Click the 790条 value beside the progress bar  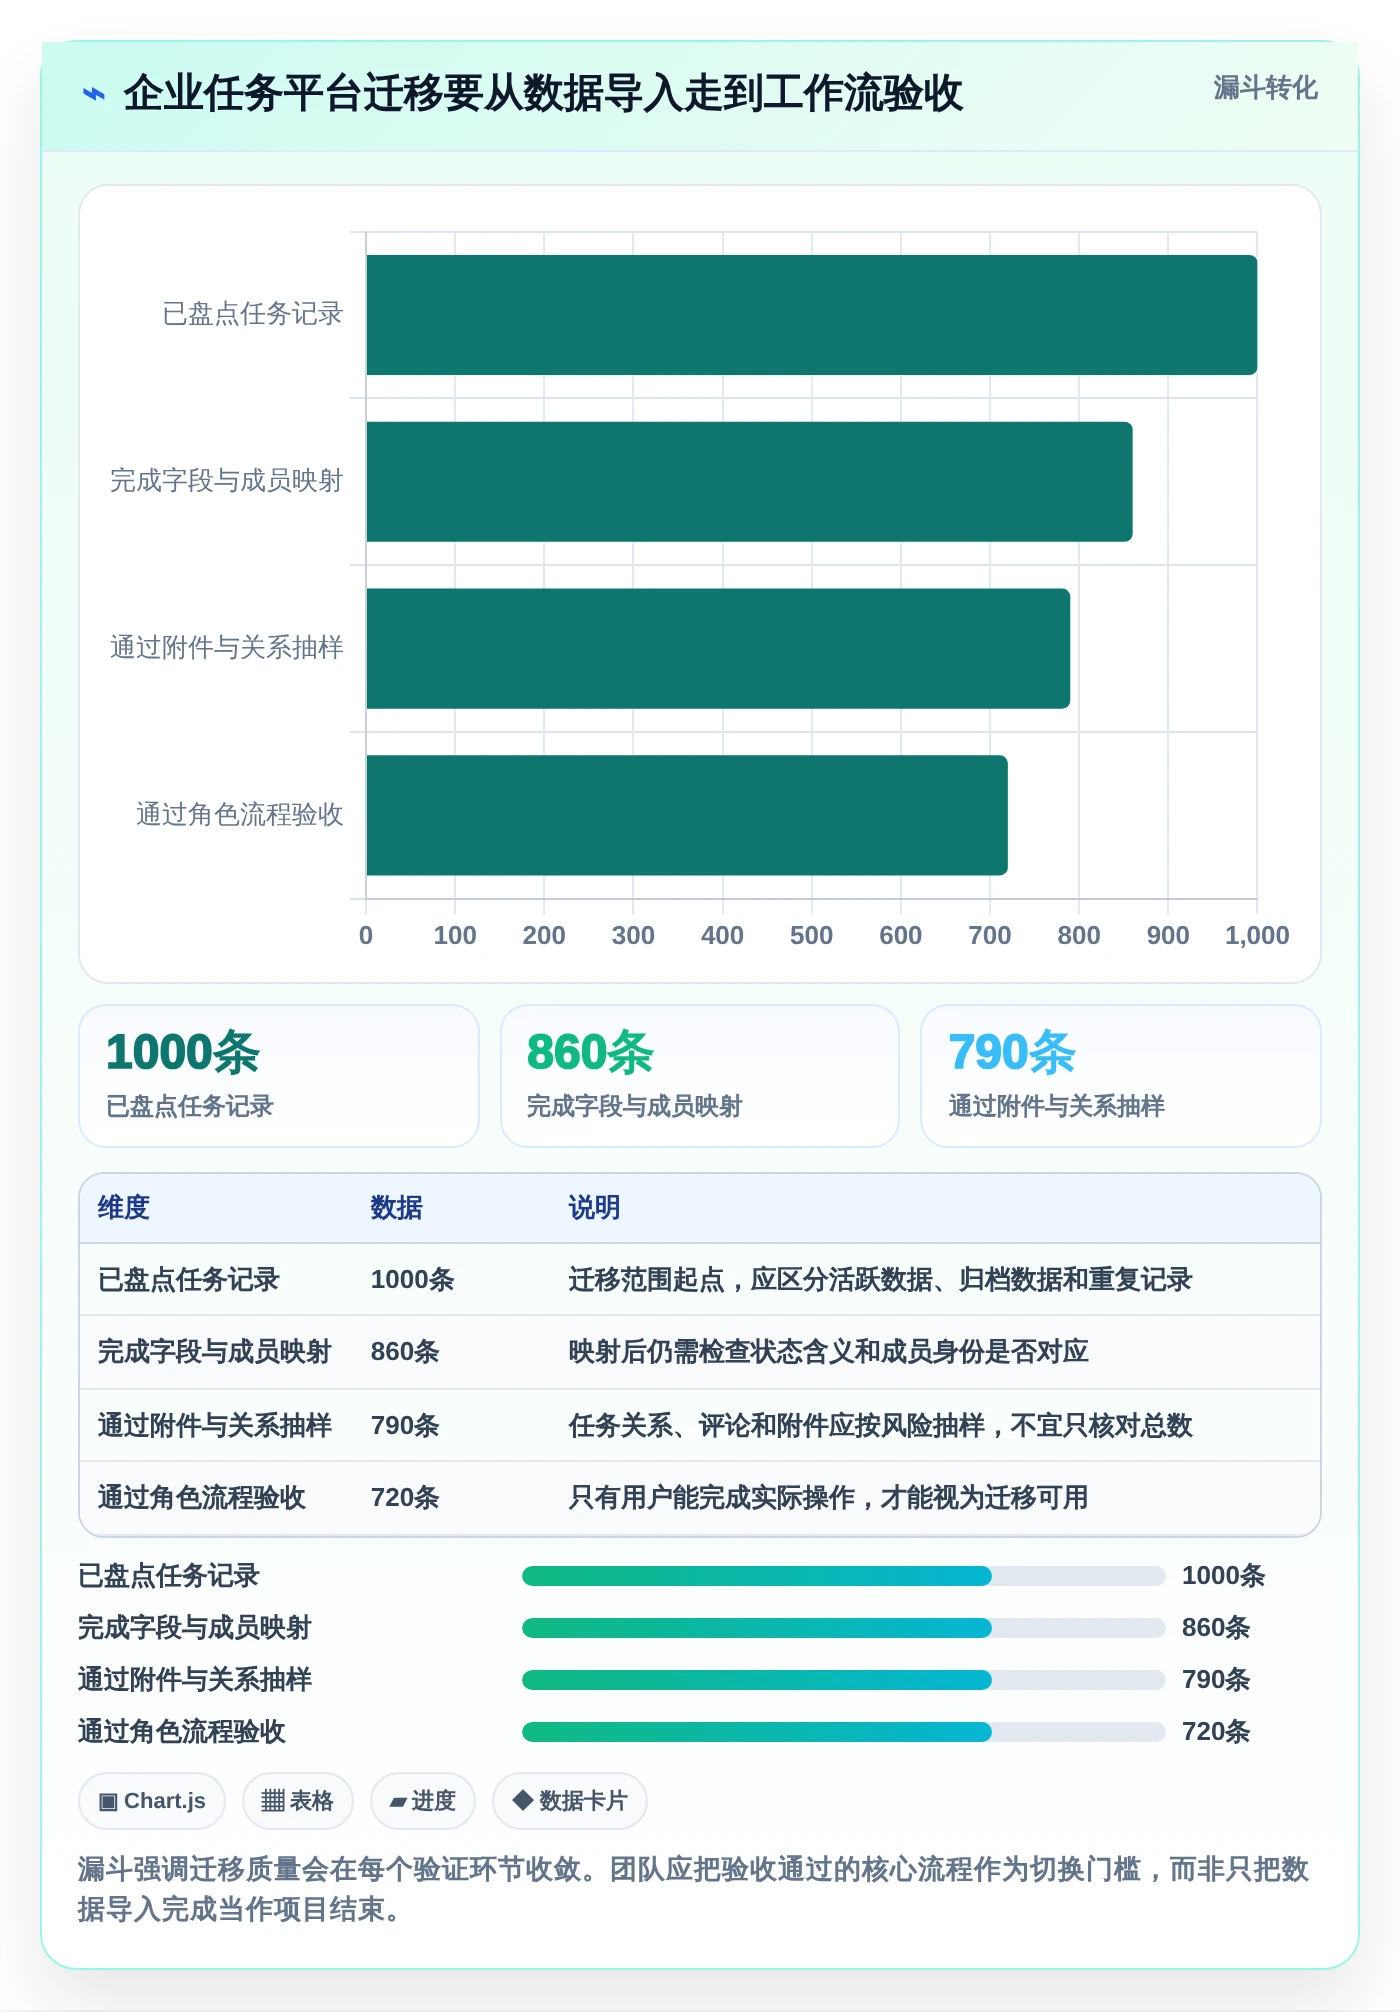point(1216,1680)
